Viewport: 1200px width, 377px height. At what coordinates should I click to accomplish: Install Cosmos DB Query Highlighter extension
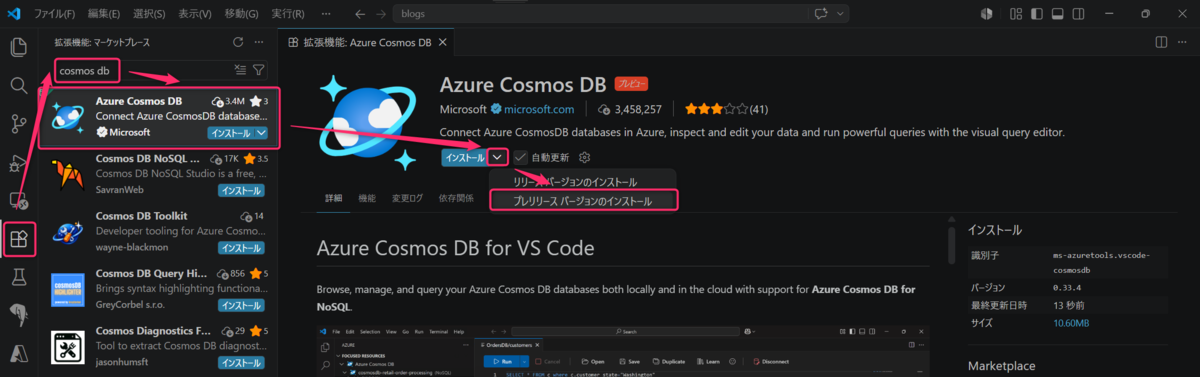tap(241, 304)
